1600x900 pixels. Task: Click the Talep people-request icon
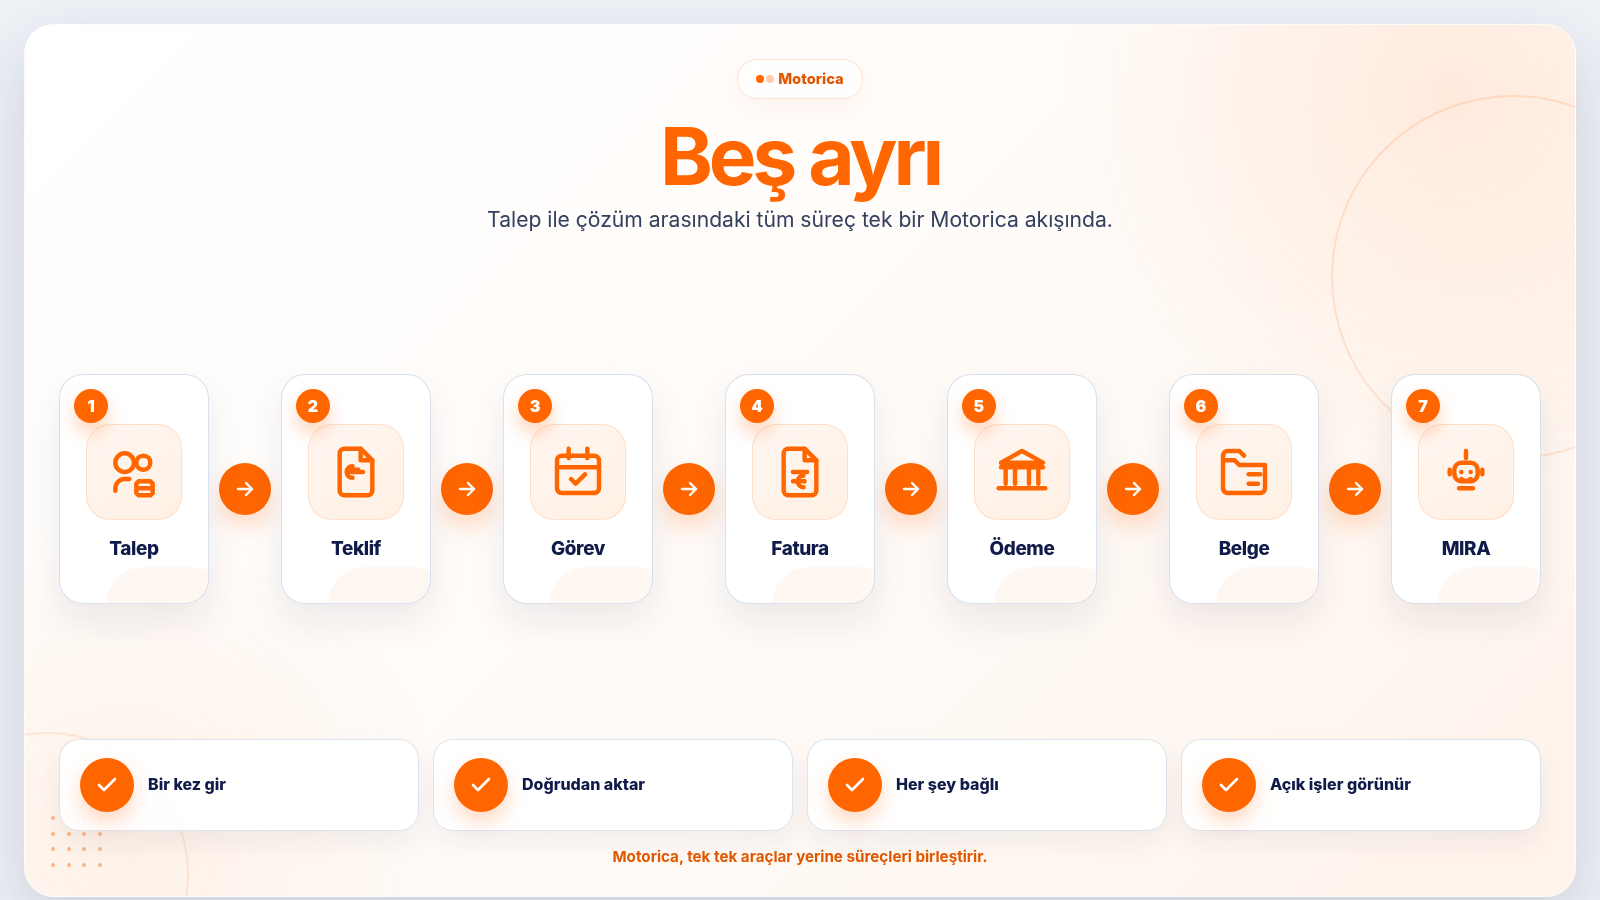[x=134, y=473]
